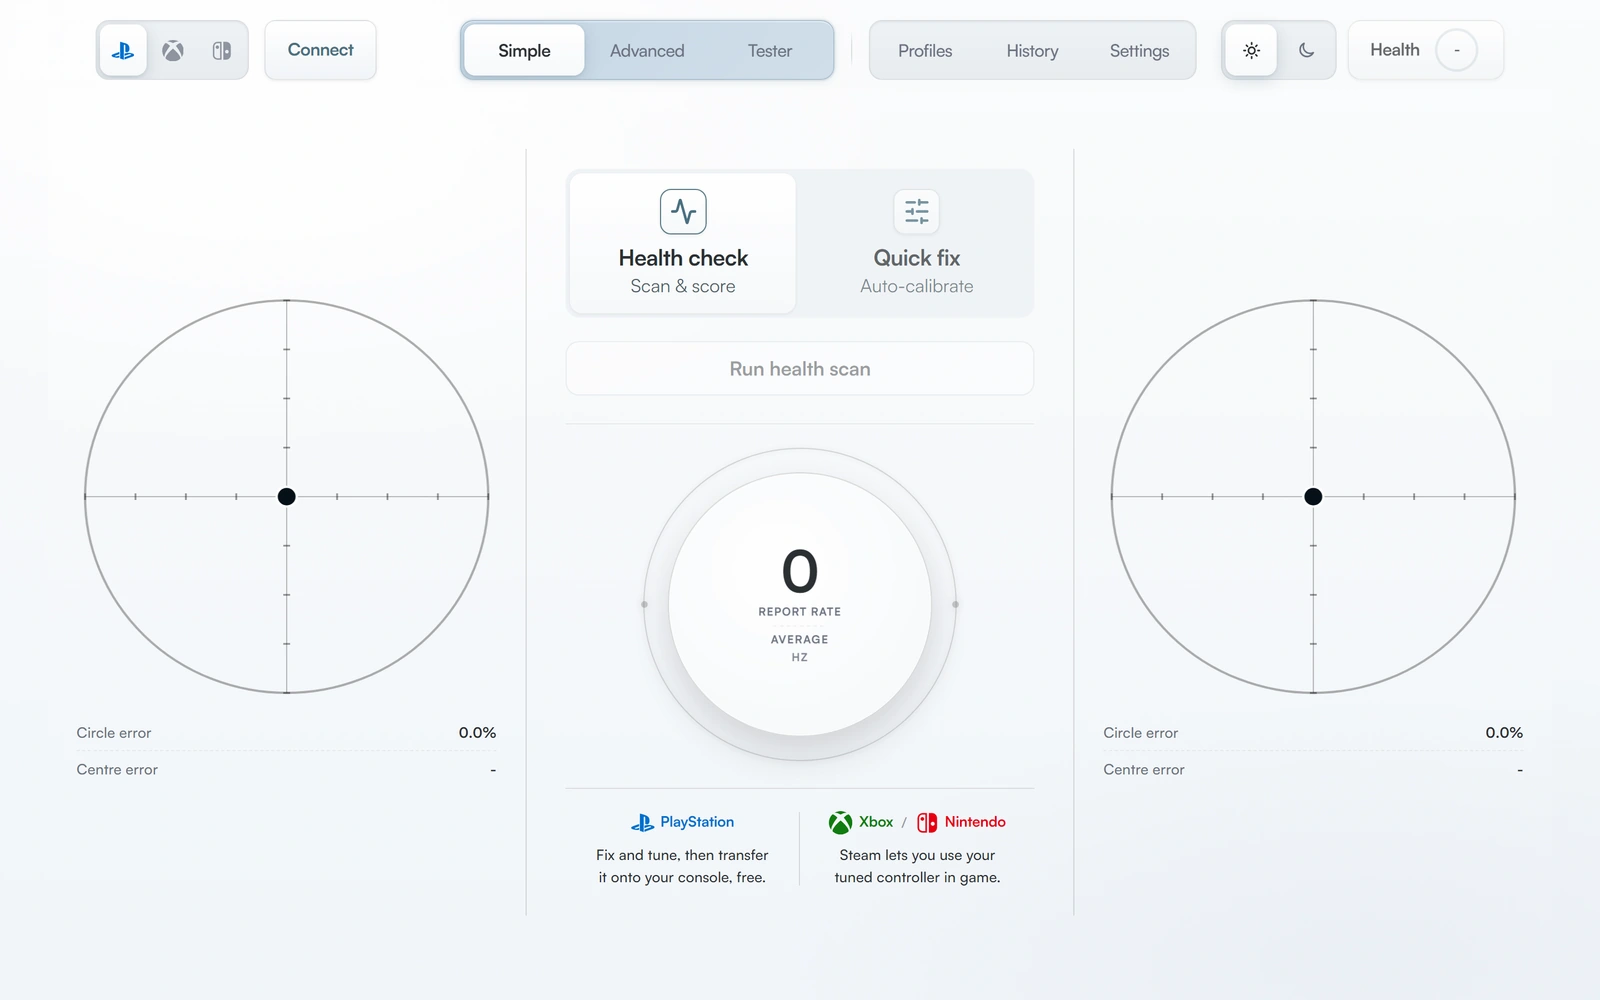Select the PlayStation platform icon
This screenshot has height=1000, width=1600.
coord(123,50)
